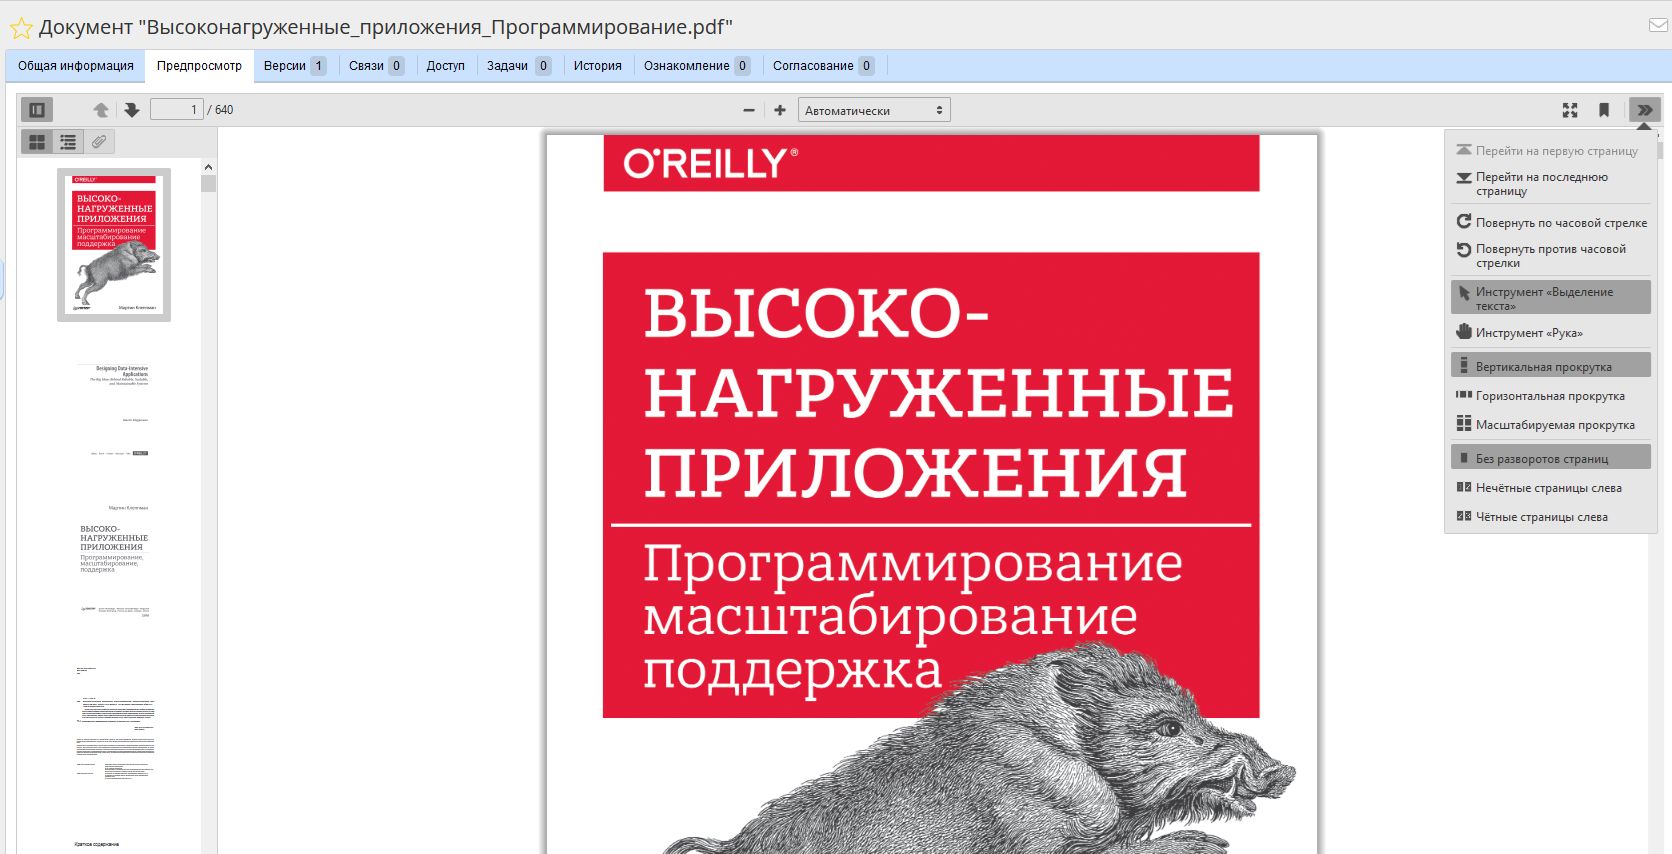Toggle the sidebar panel button
Viewport: 1672px width, 854px height.
pos(37,110)
